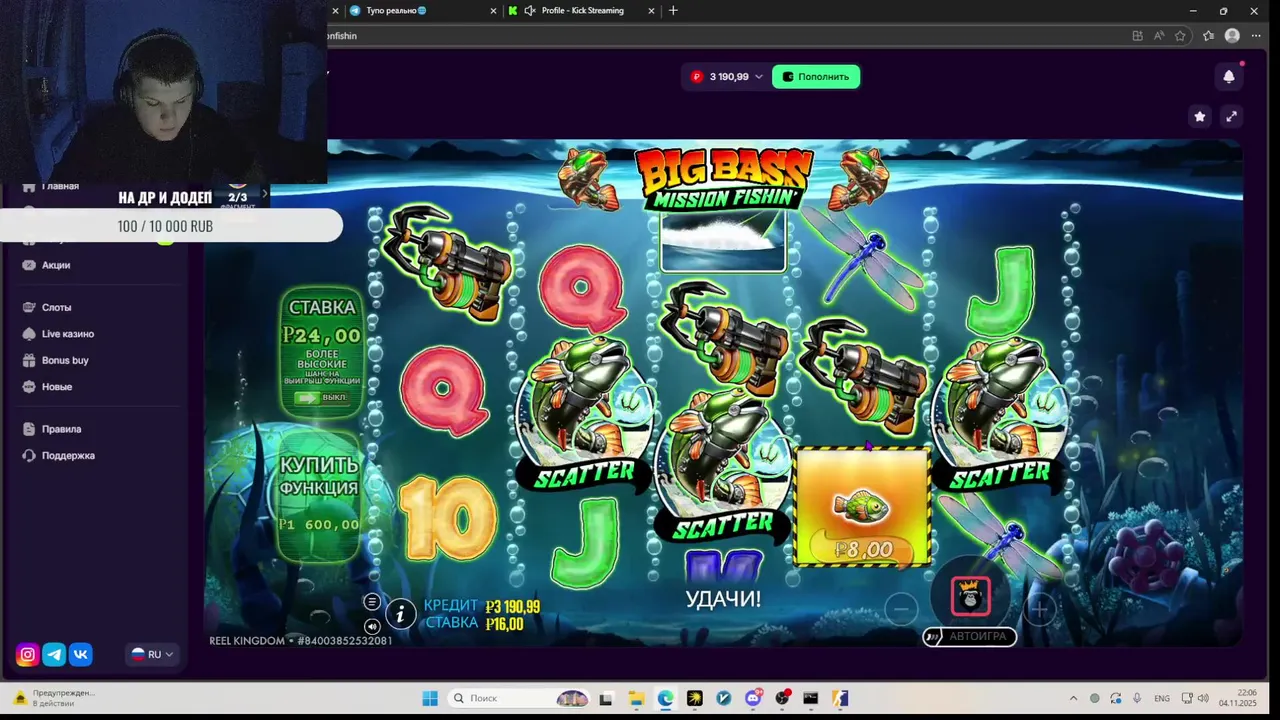
Task: Show hidden system tray icons chevron
Action: point(1073,698)
